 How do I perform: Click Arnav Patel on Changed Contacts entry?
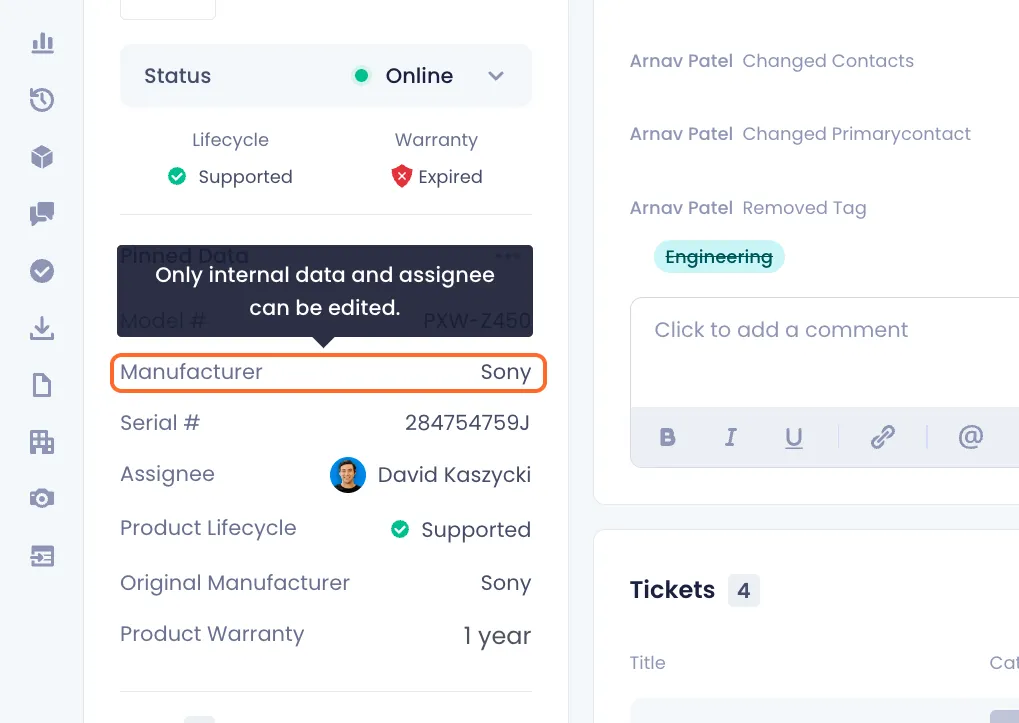pyautogui.click(x=681, y=61)
